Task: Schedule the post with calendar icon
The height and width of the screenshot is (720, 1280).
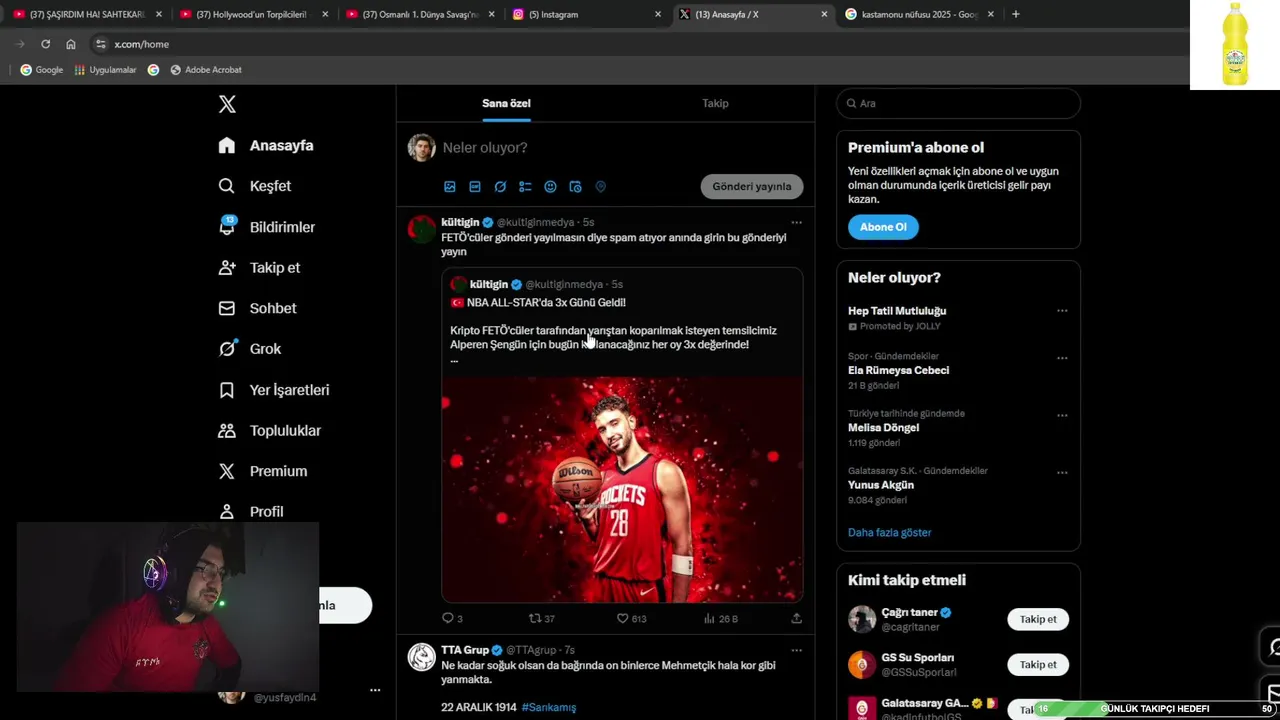Action: [x=575, y=186]
